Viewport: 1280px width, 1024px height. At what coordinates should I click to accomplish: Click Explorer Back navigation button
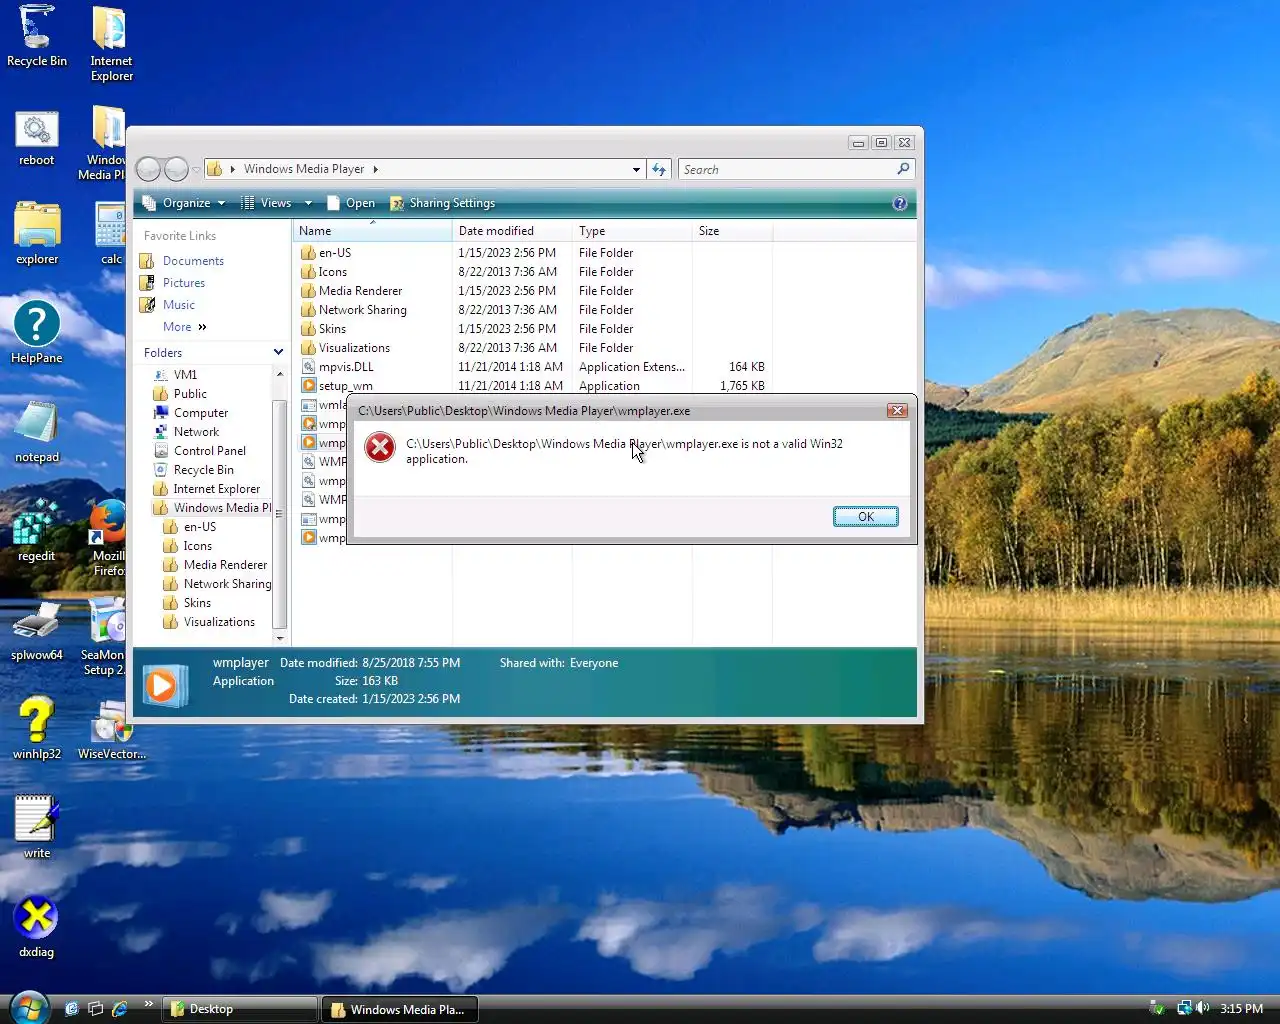pyautogui.click(x=148, y=169)
